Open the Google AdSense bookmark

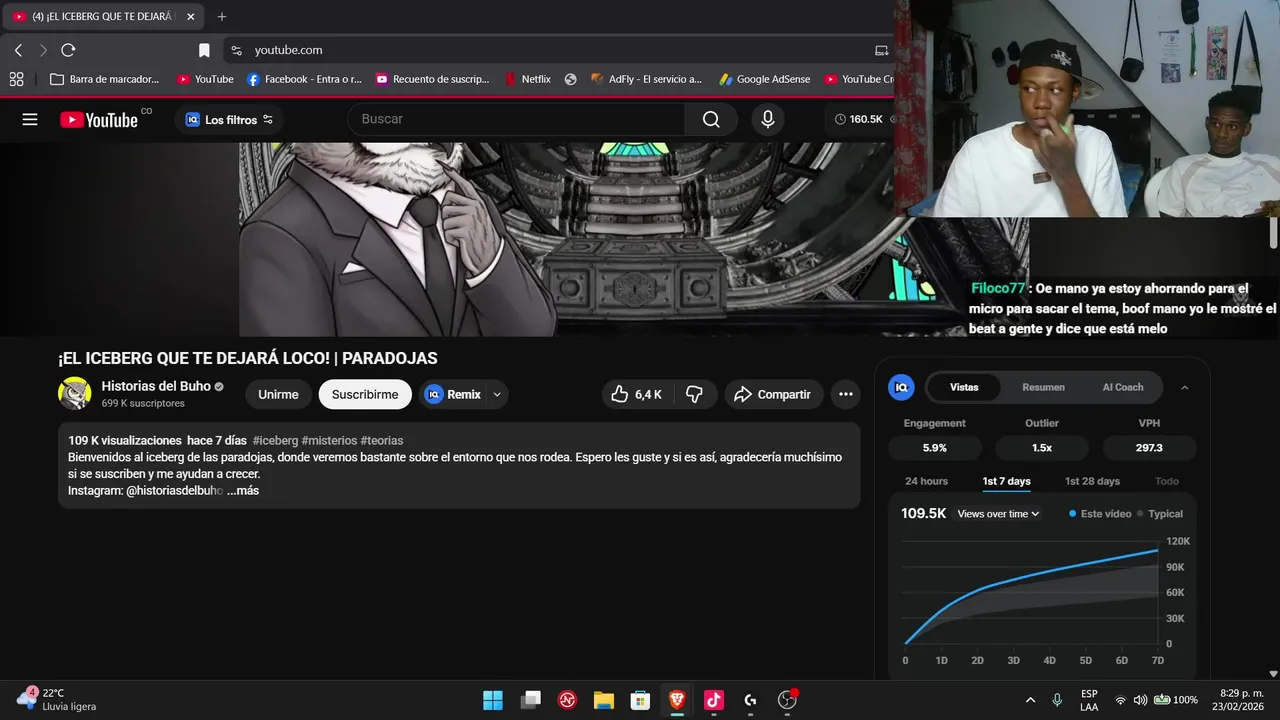(x=764, y=79)
